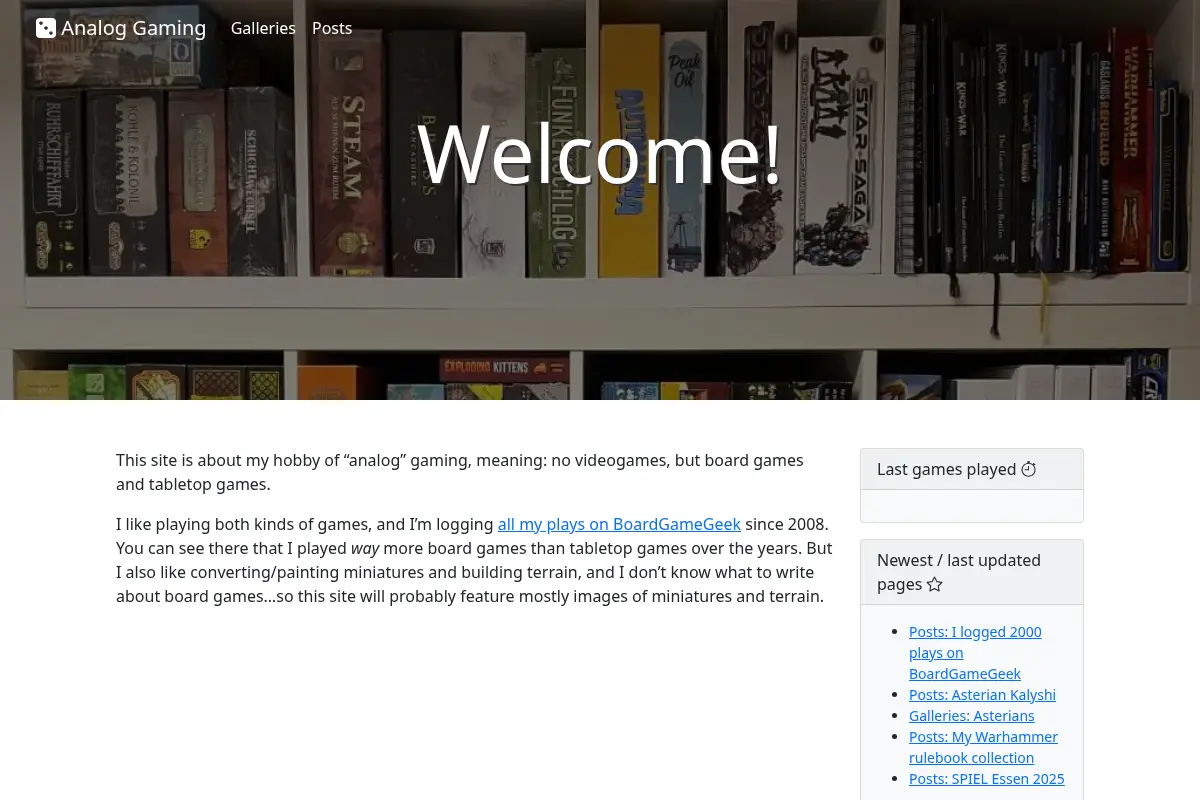Click the dice logo icon
This screenshot has height=800, width=1200.
coord(46,28)
